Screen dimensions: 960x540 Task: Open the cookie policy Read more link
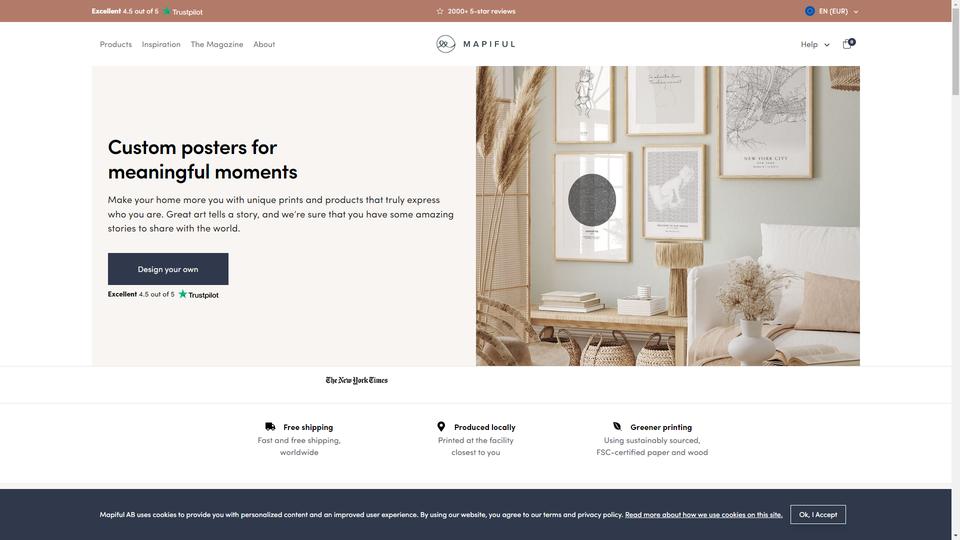click(703, 514)
